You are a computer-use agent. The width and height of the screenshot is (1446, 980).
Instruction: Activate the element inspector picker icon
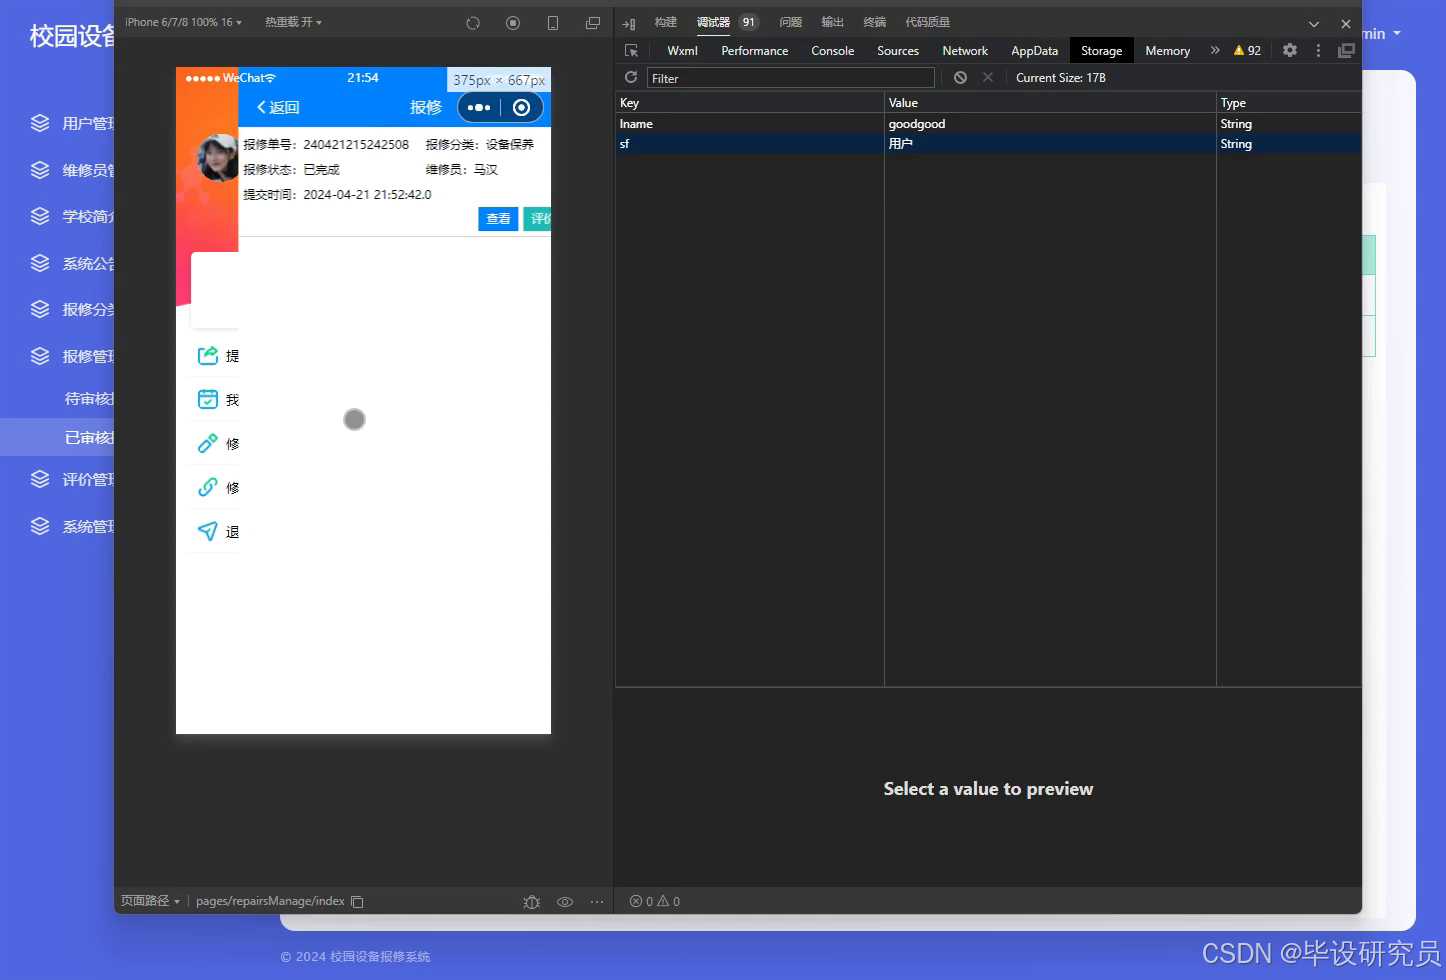pos(631,51)
